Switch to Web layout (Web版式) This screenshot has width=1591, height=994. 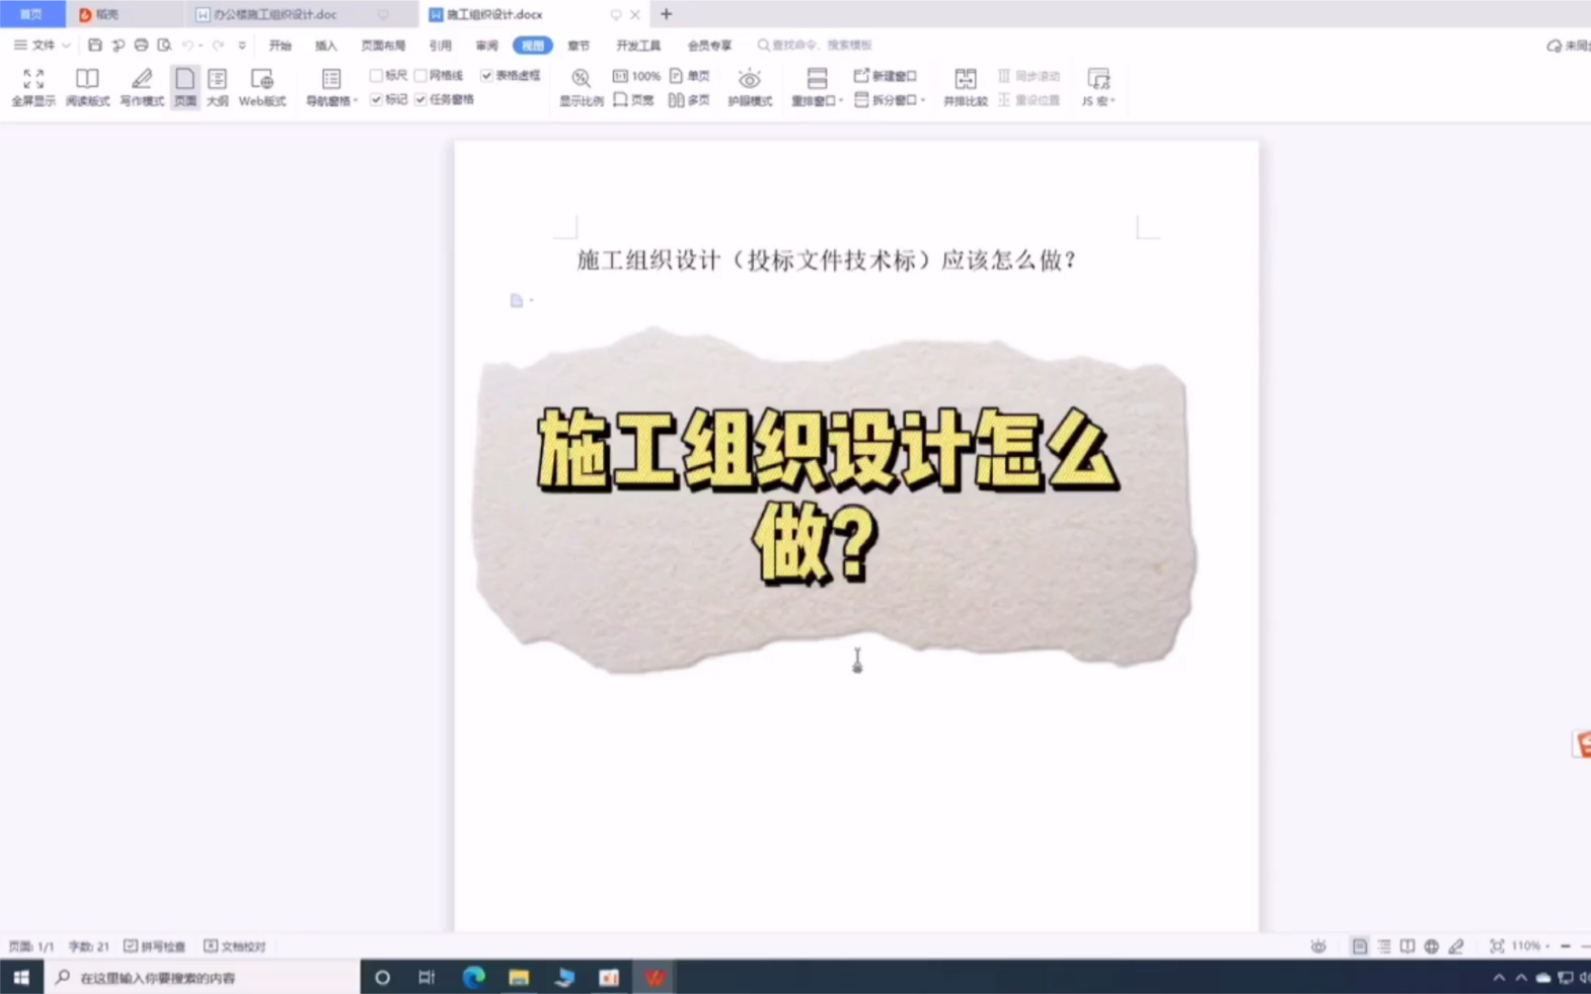tap(262, 87)
